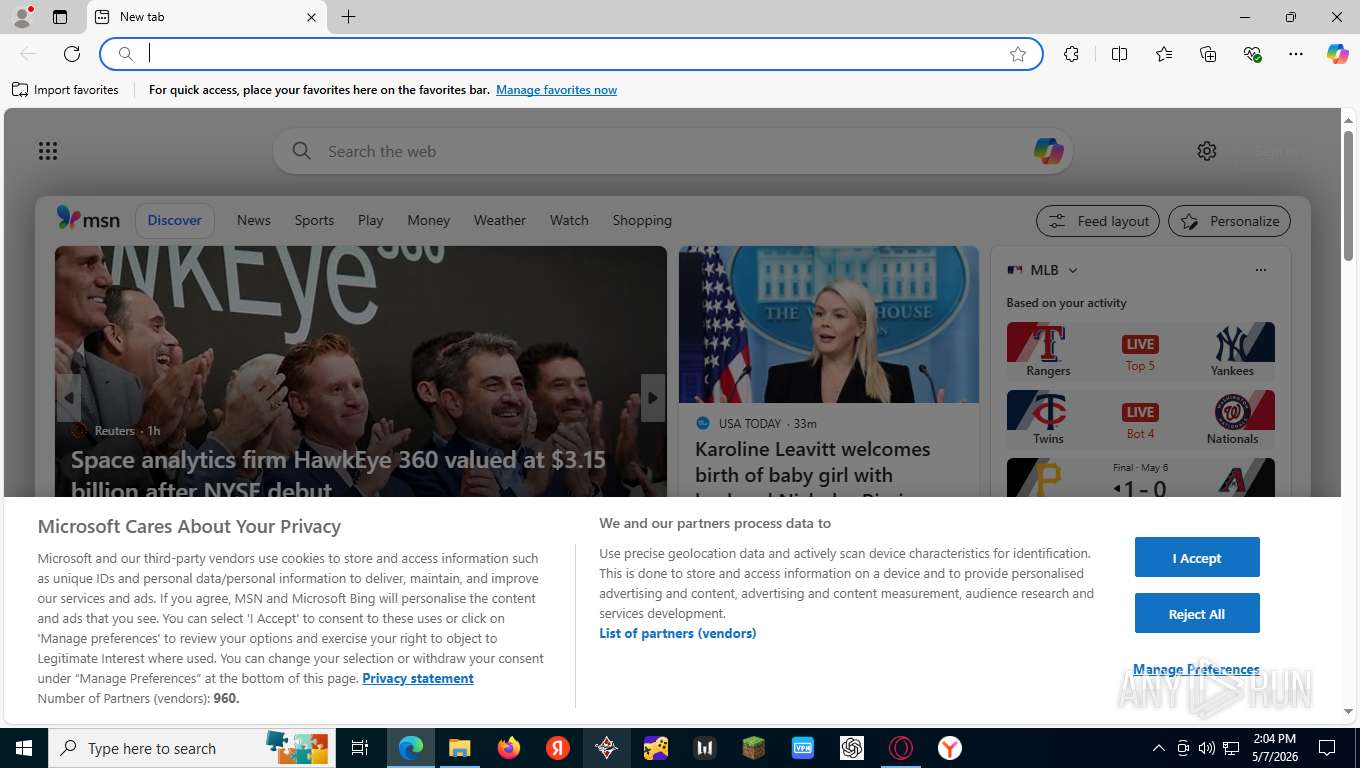Screen dimensions: 1360x768
Task: Show next story with right carousel arrow
Action: pyautogui.click(x=653, y=398)
